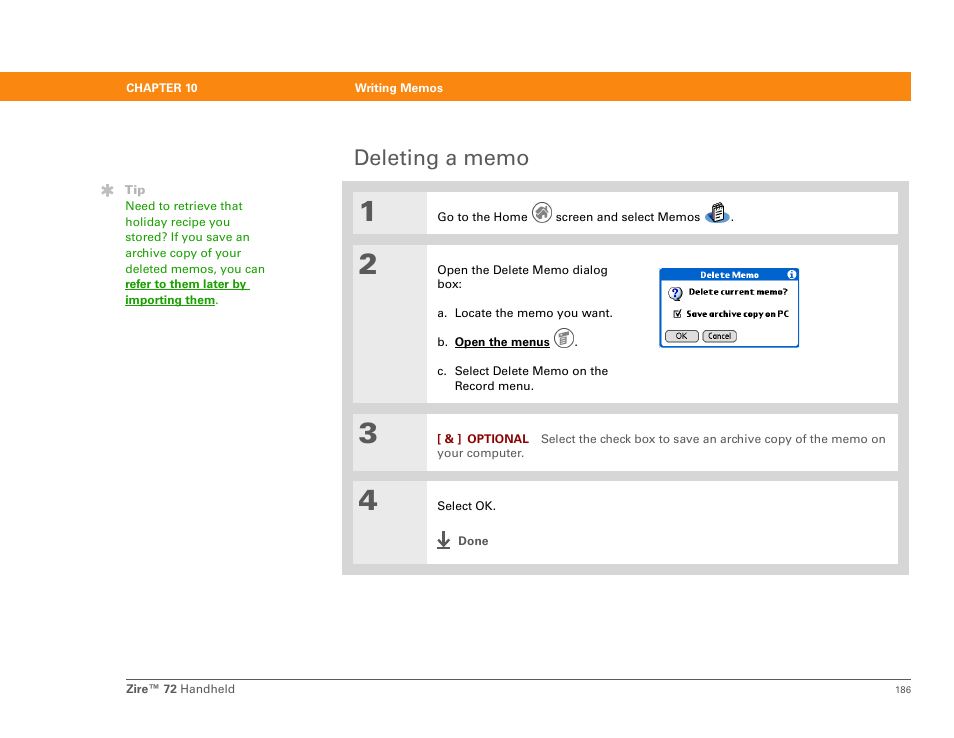Click the page number 186
Screen dimensions: 954x738
(903, 689)
